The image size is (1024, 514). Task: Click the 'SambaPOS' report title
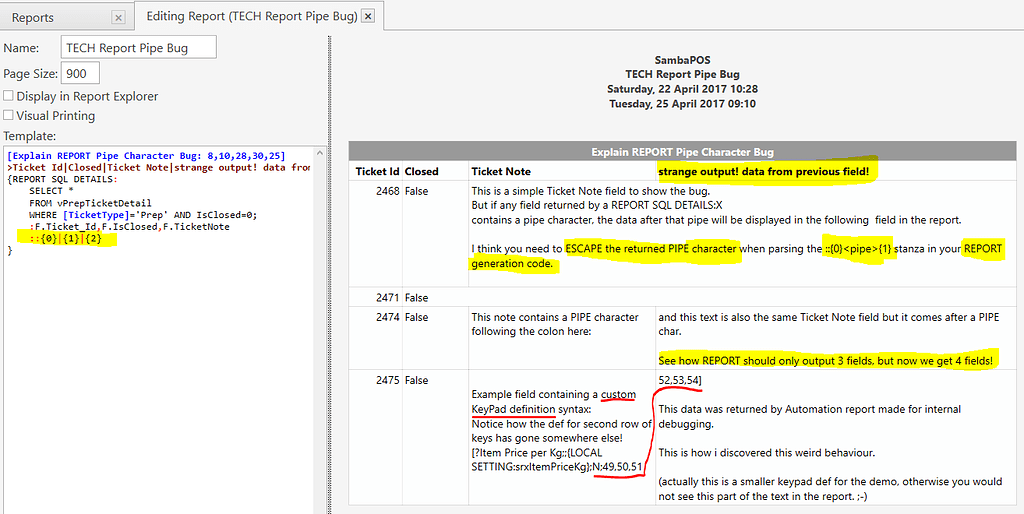(x=682, y=61)
